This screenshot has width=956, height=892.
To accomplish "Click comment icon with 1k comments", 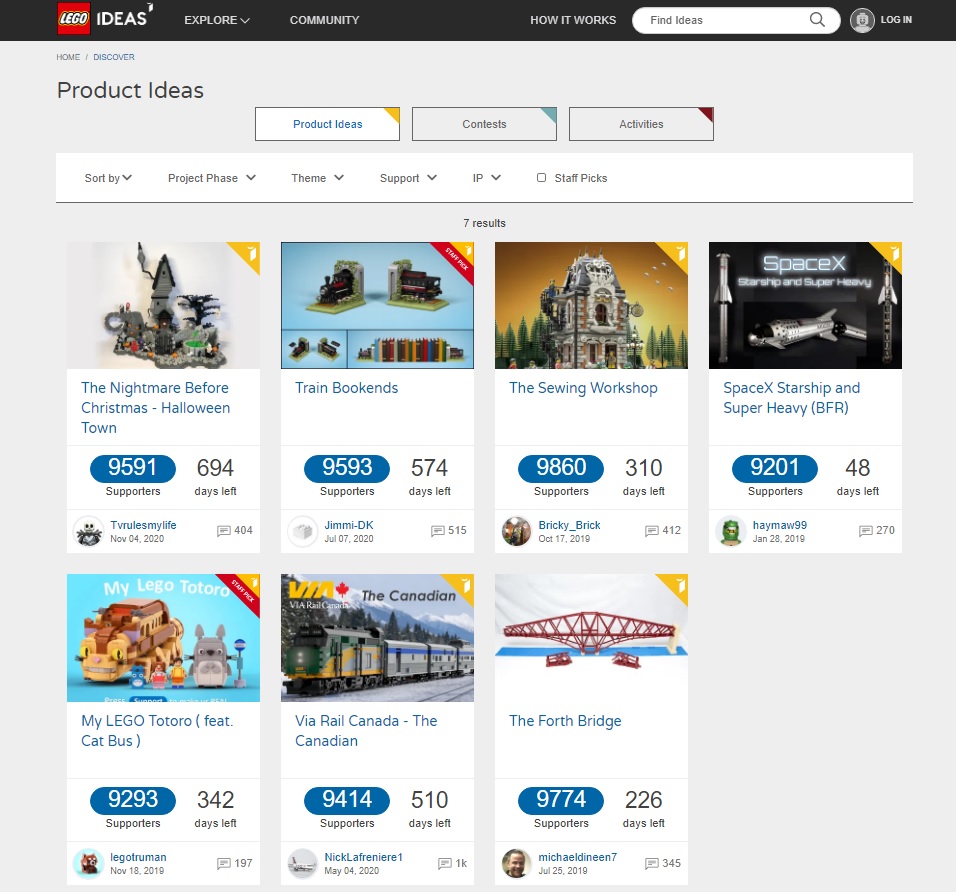I will (444, 863).
